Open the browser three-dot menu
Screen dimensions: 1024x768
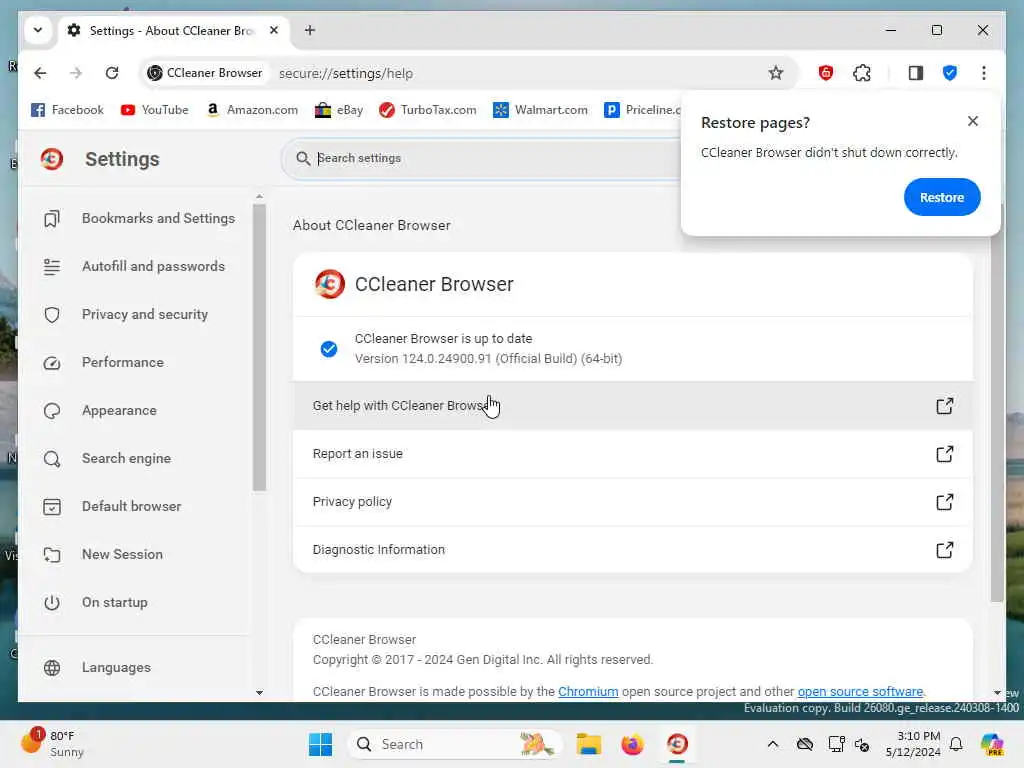(x=984, y=73)
